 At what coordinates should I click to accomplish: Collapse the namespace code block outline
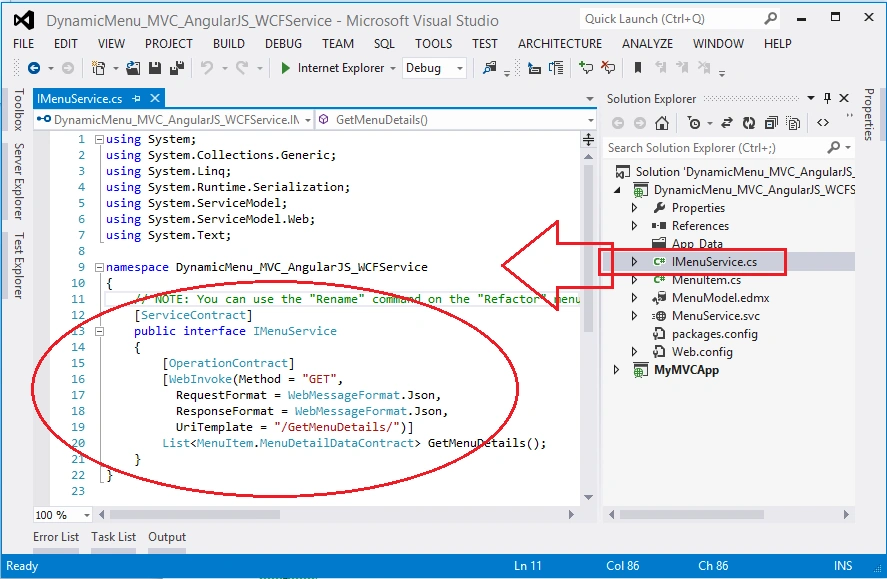[x=99, y=267]
